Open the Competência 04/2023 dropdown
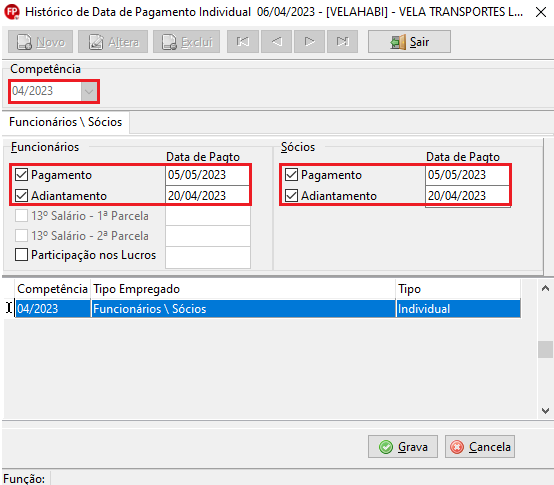 pos(89,91)
